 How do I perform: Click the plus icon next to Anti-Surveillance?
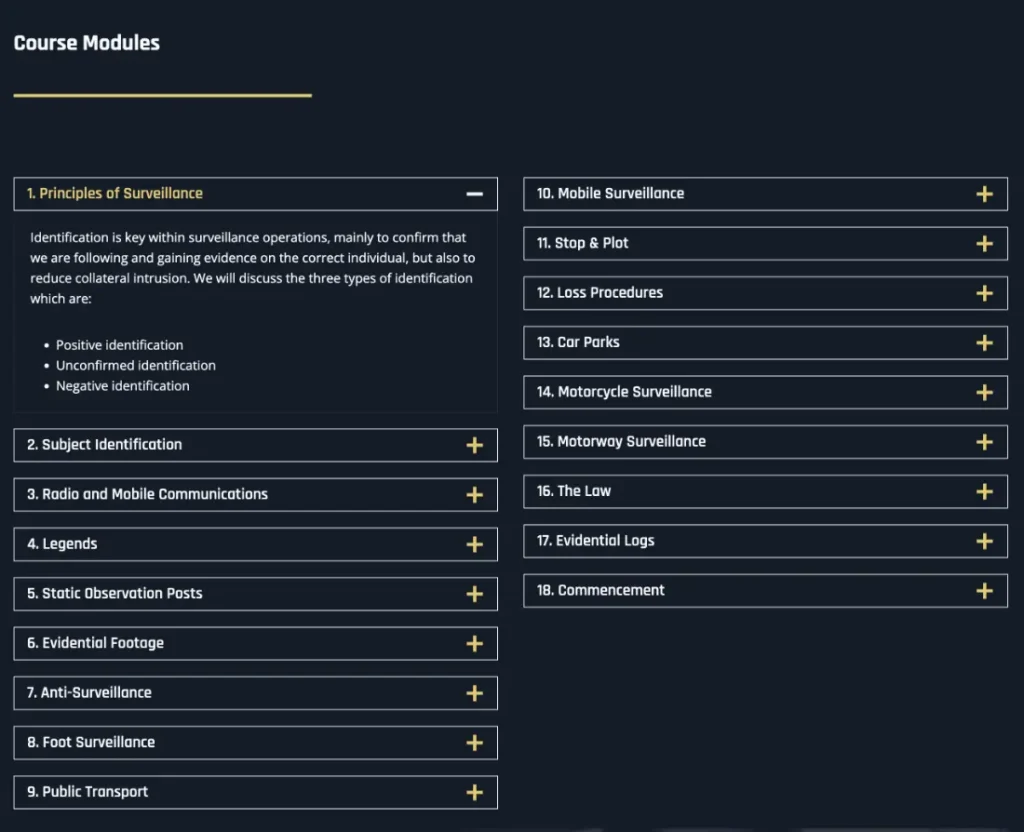pyautogui.click(x=475, y=693)
